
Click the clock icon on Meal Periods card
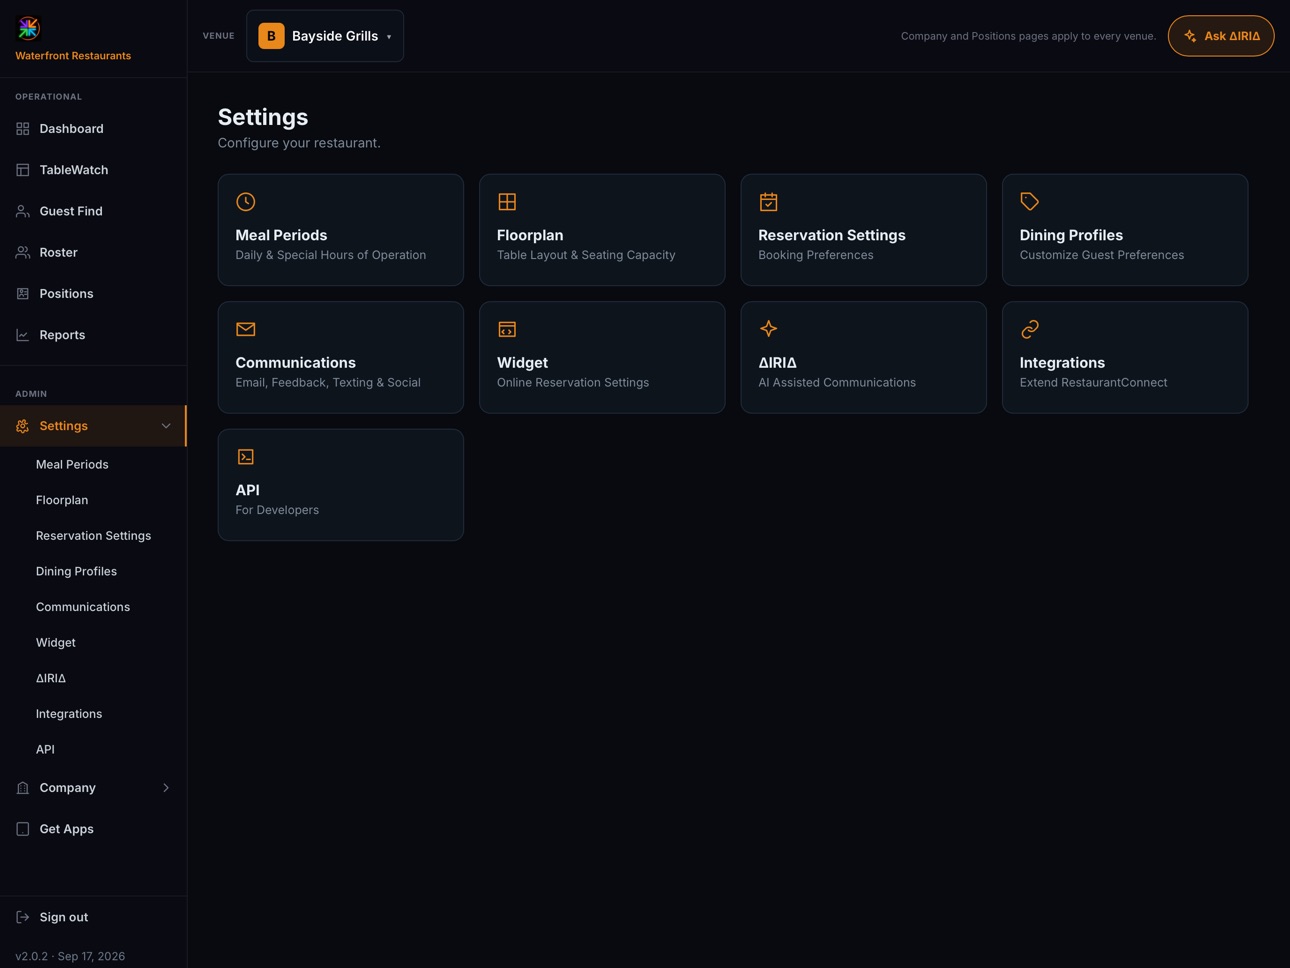[246, 202]
